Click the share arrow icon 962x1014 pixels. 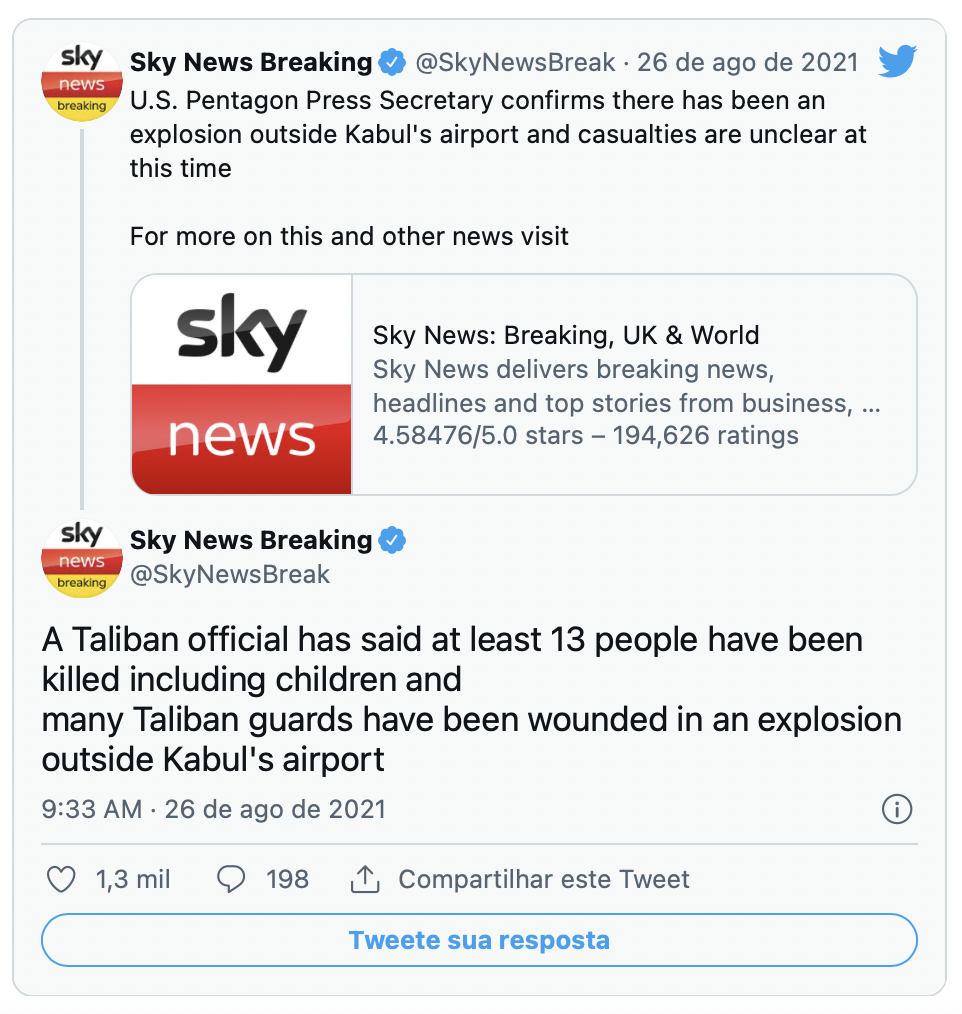[364, 880]
